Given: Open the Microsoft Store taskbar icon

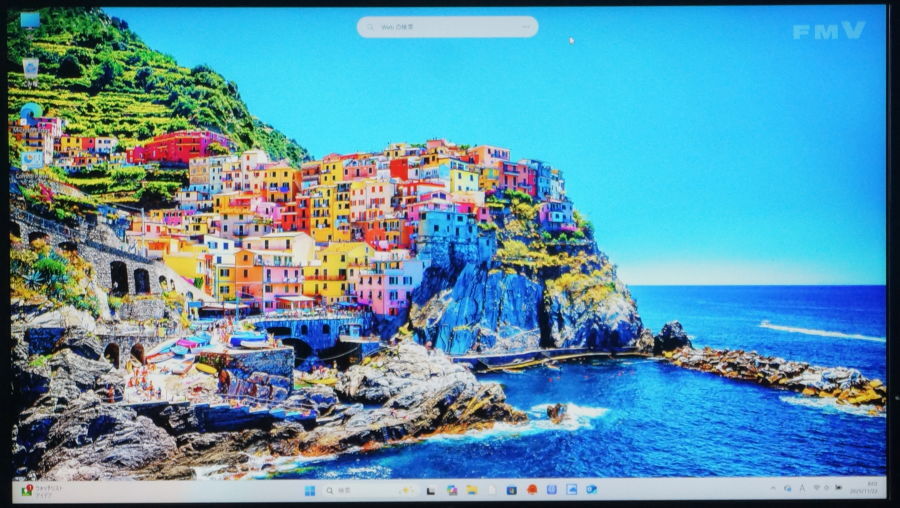Looking at the screenshot, I should [x=511, y=490].
